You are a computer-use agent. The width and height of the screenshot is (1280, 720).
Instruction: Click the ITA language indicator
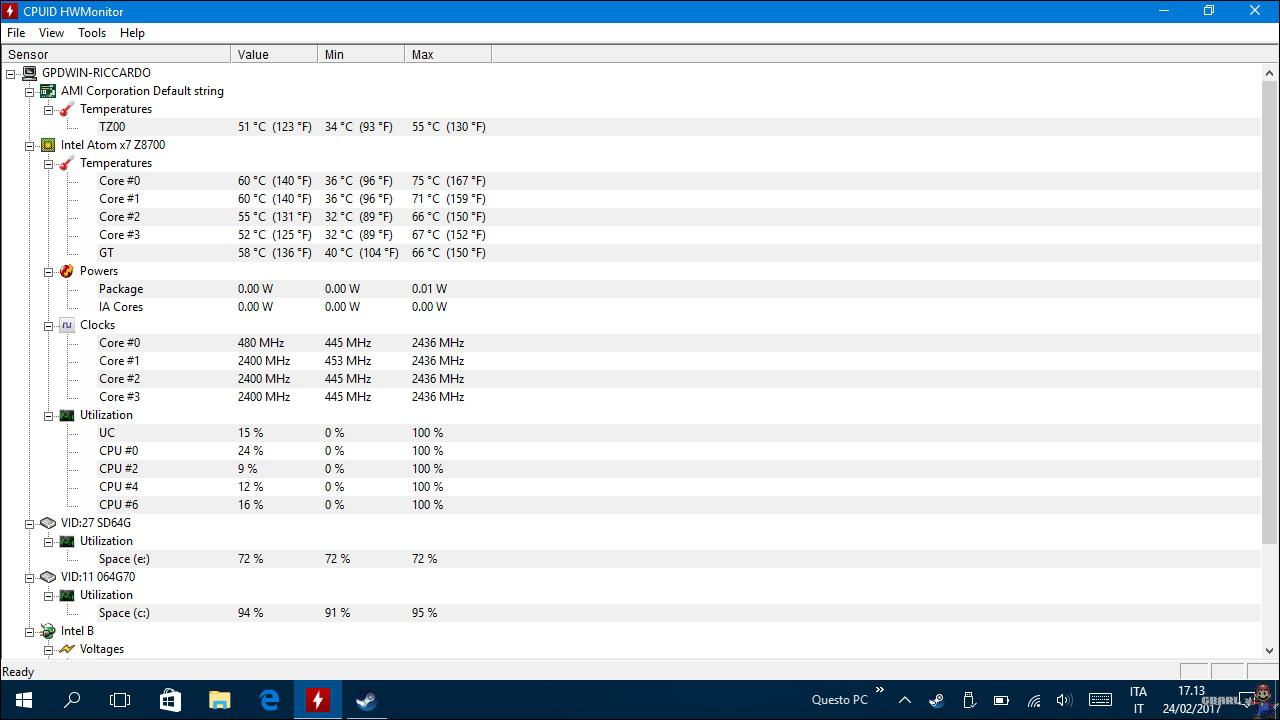pos(1138,692)
